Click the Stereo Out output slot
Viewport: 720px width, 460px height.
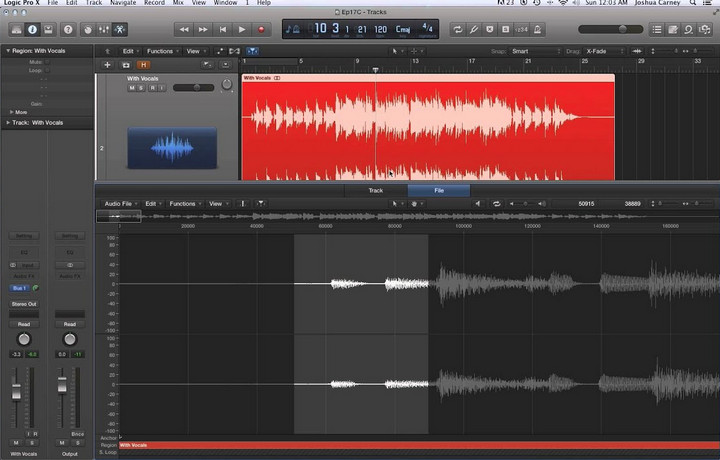24,304
